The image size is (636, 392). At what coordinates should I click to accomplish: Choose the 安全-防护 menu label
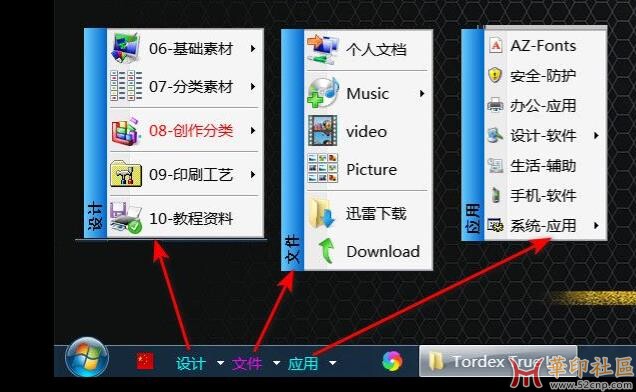coord(543,75)
